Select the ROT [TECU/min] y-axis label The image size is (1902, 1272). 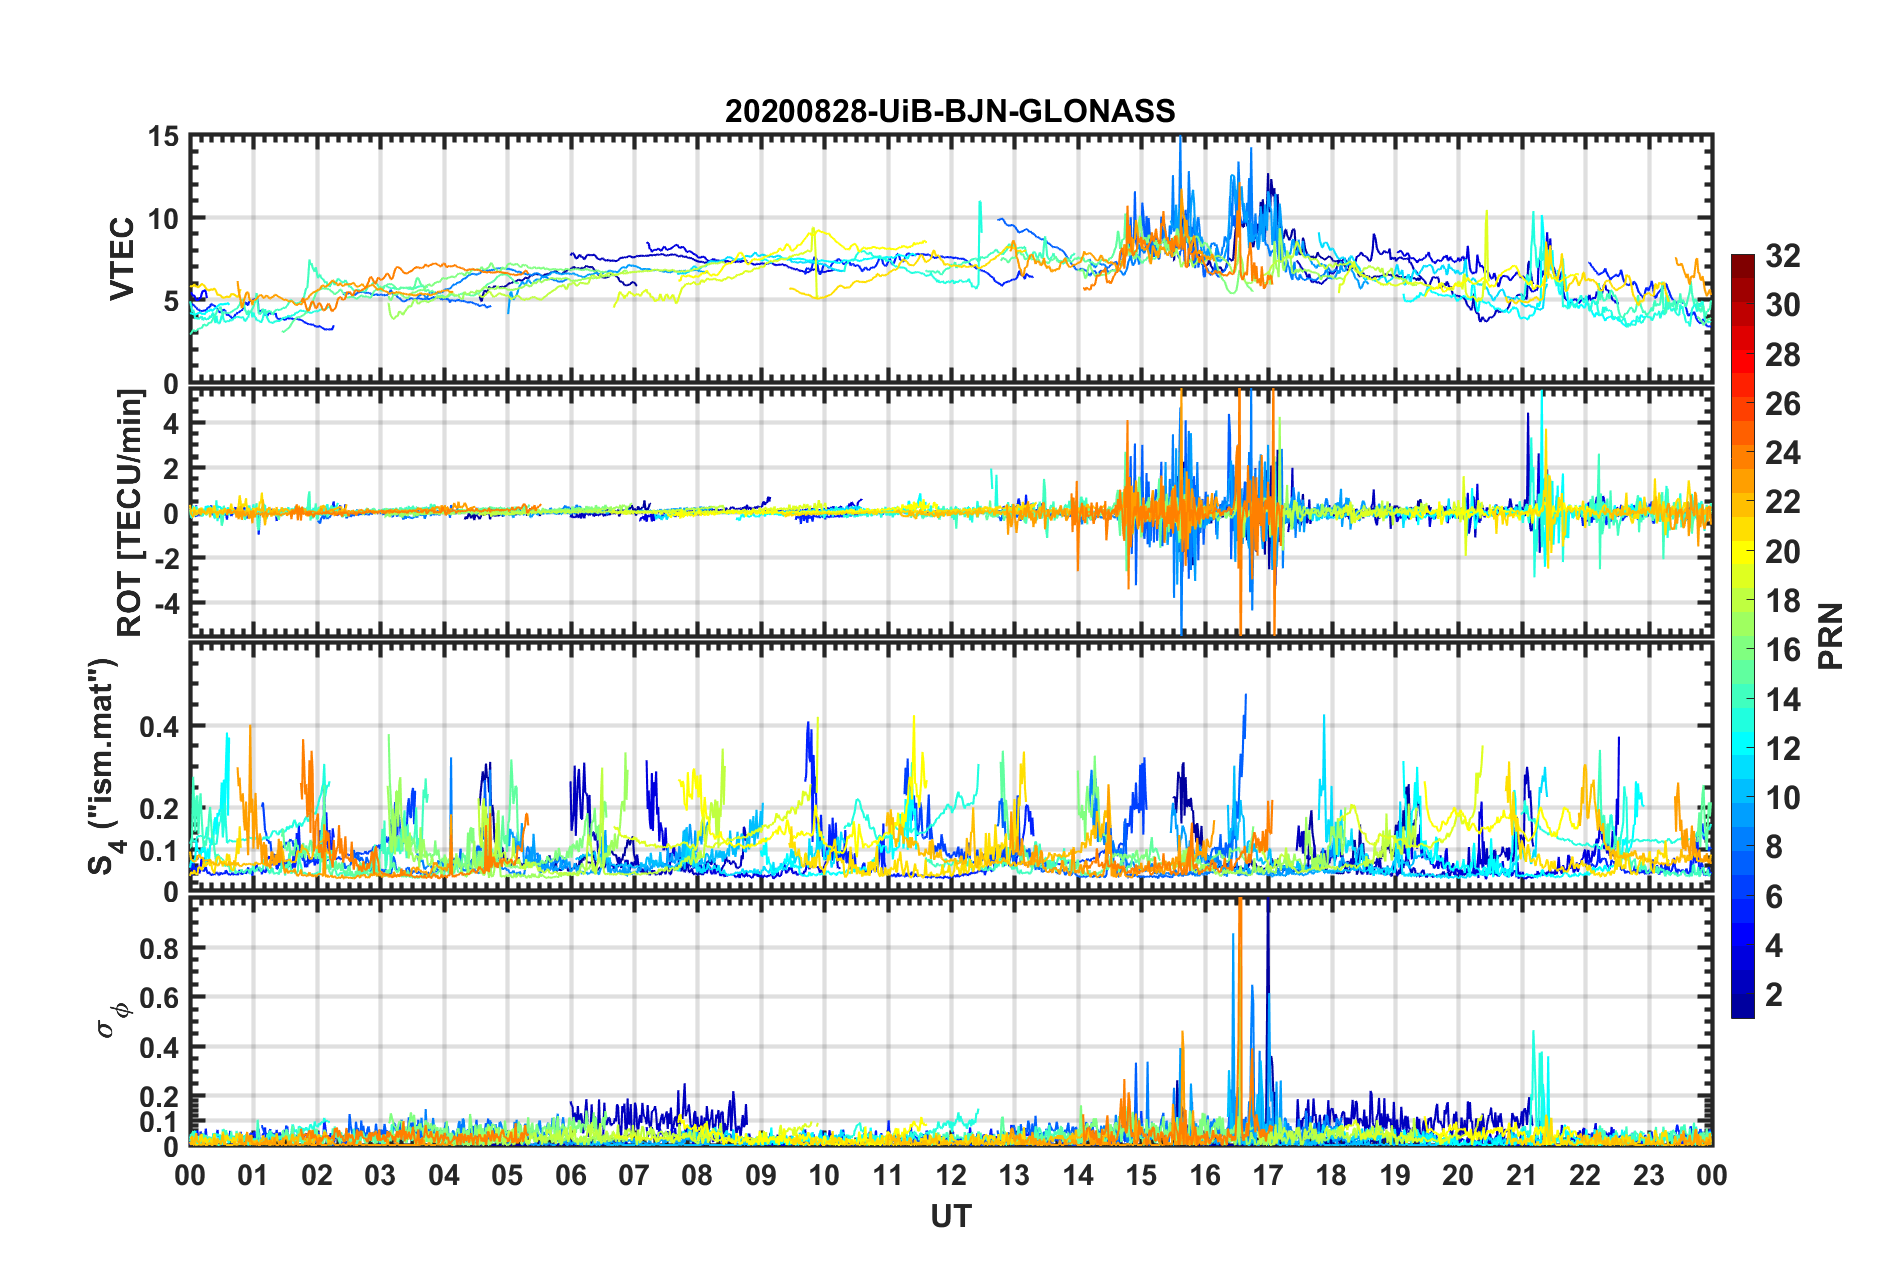130,512
